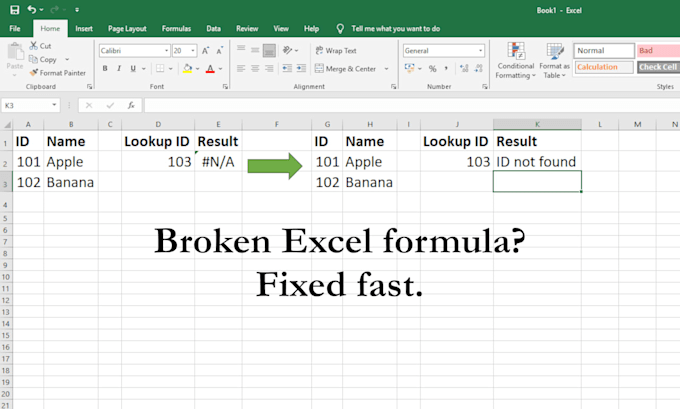The image size is (680, 409).
Task: Switch to the View tab
Action: pyautogui.click(x=281, y=29)
